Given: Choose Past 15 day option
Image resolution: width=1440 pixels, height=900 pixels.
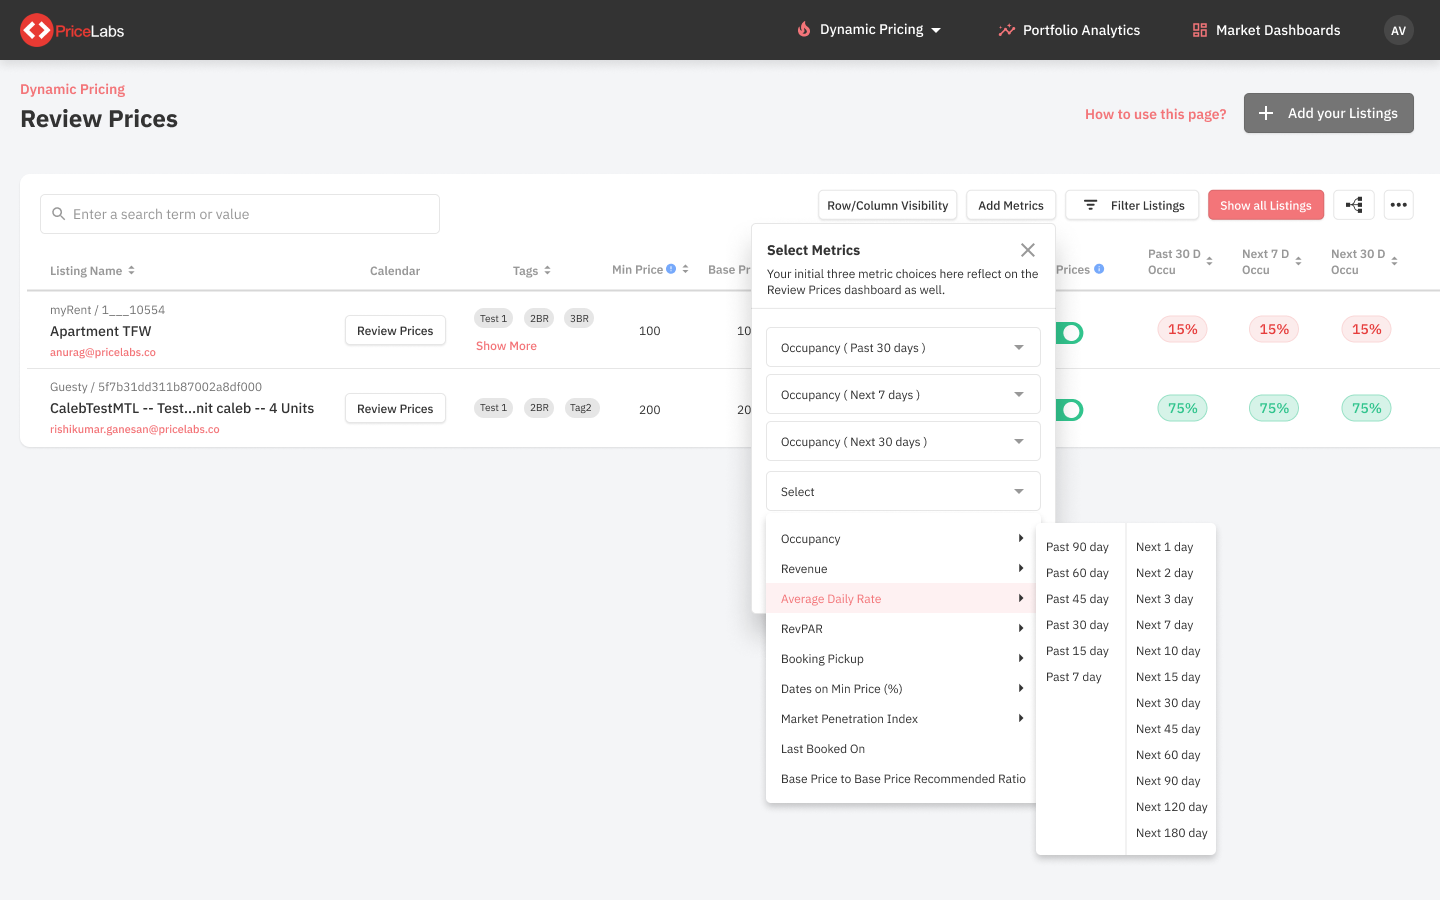Looking at the screenshot, I should pyautogui.click(x=1077, y=651).
